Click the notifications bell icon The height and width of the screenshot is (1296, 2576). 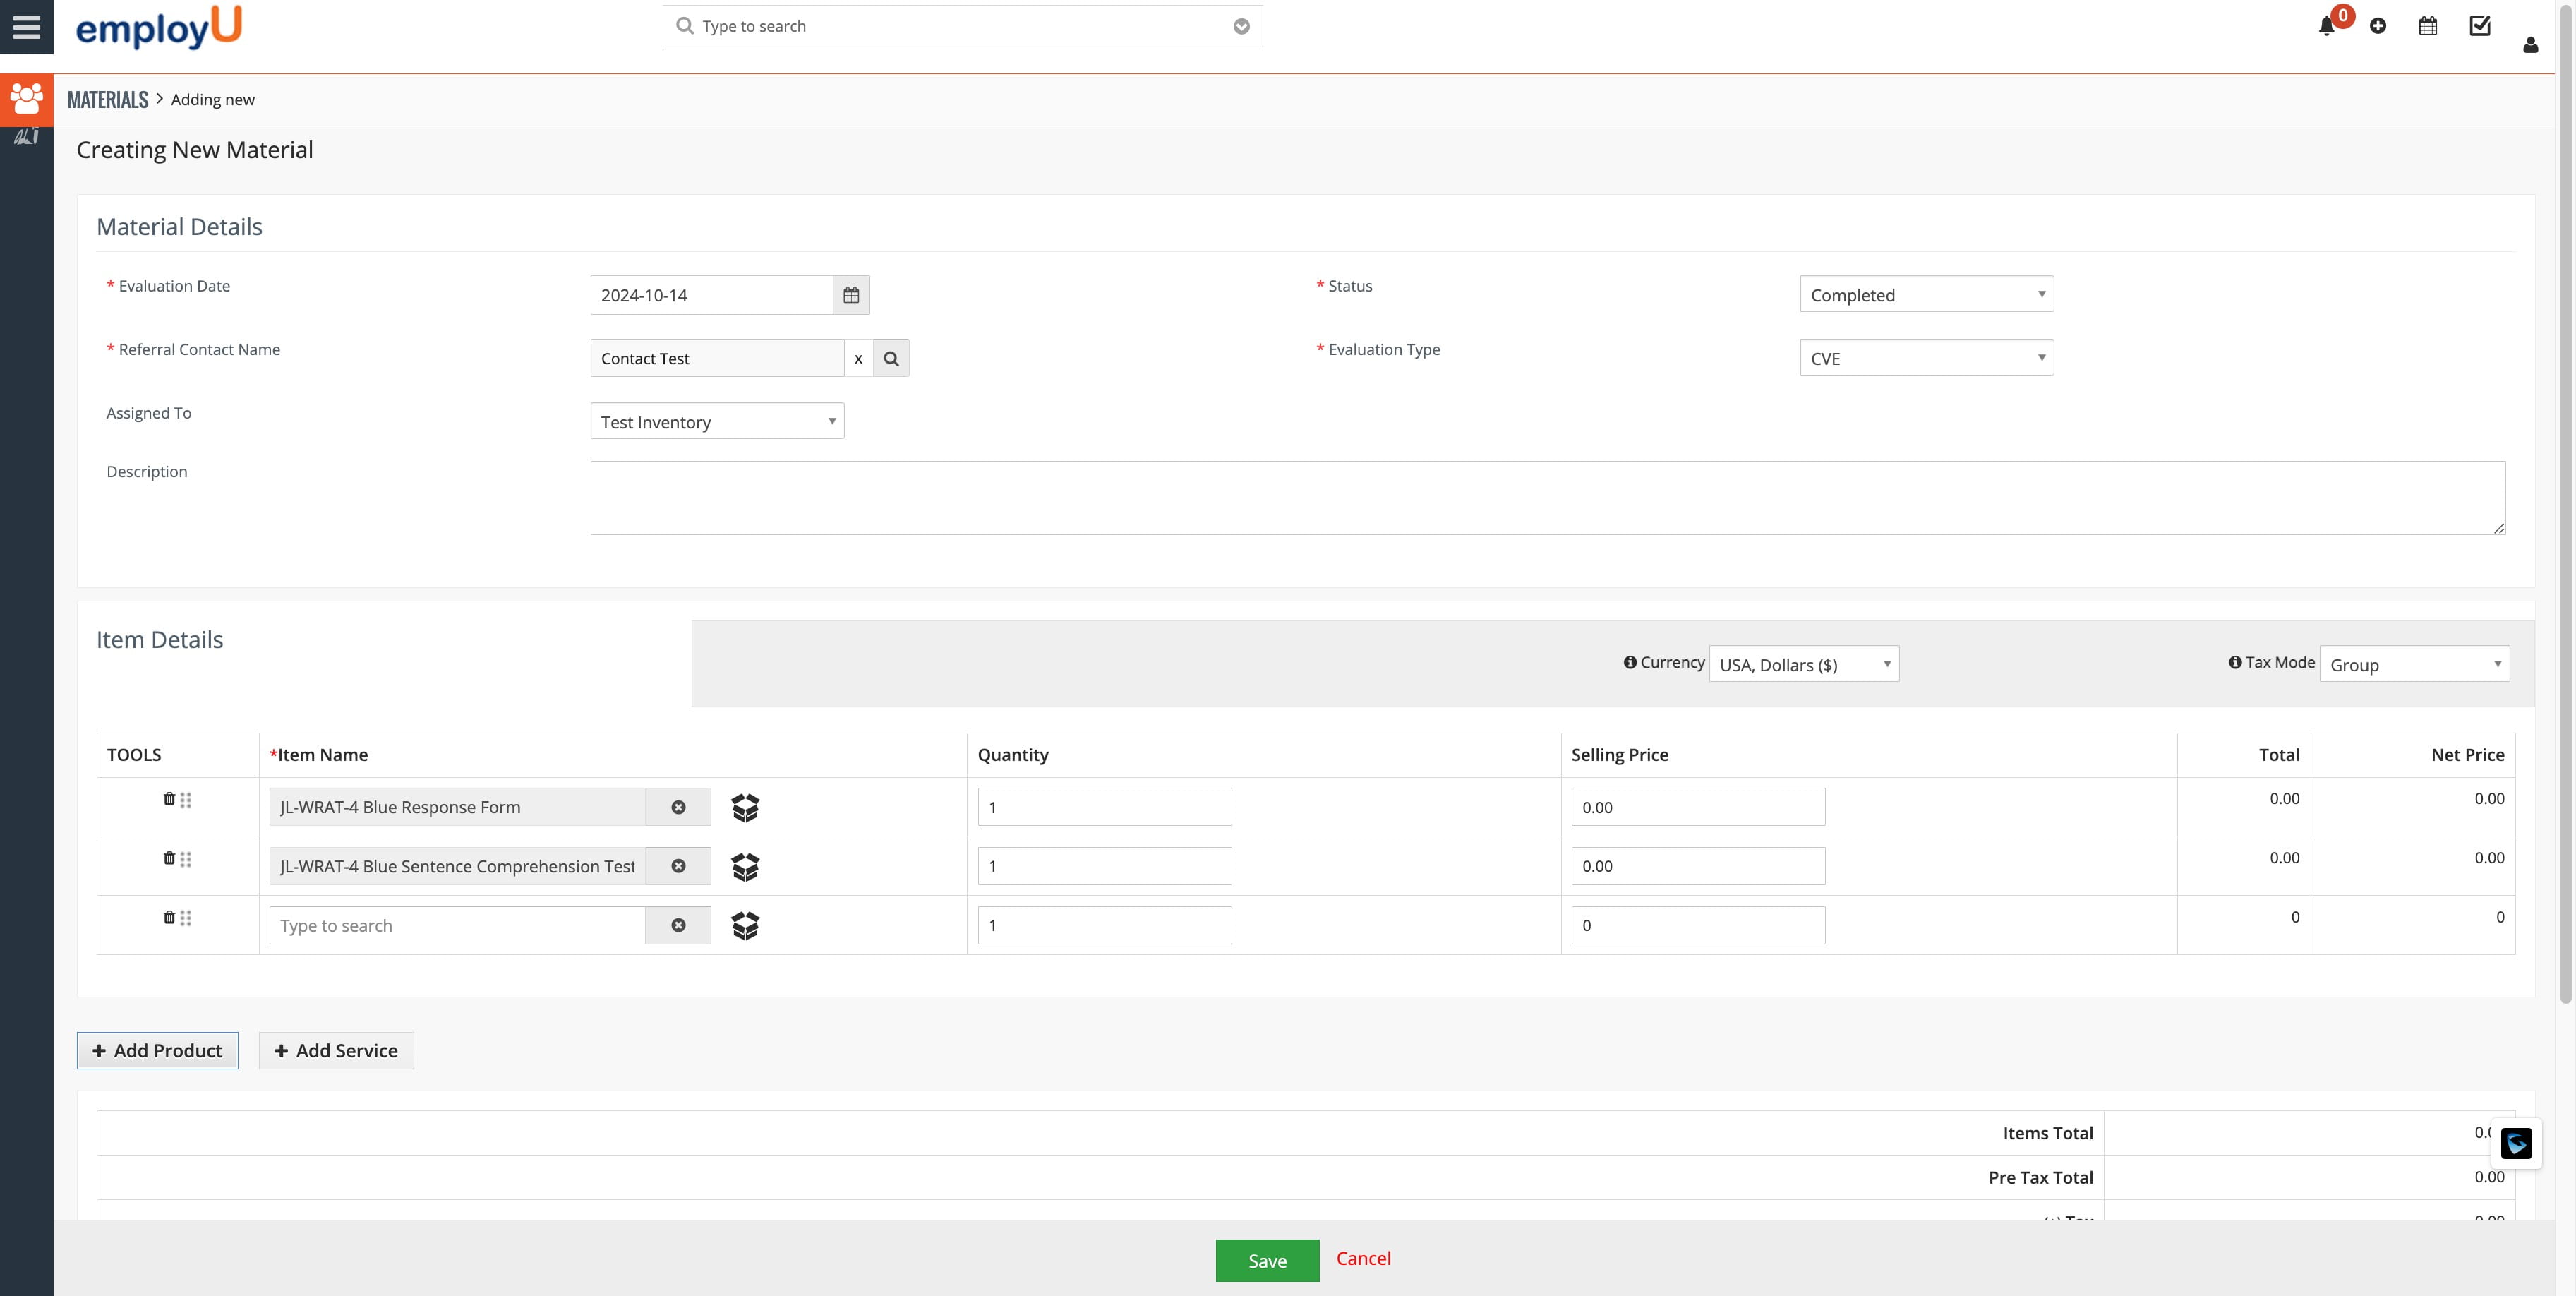(2326, 27)
